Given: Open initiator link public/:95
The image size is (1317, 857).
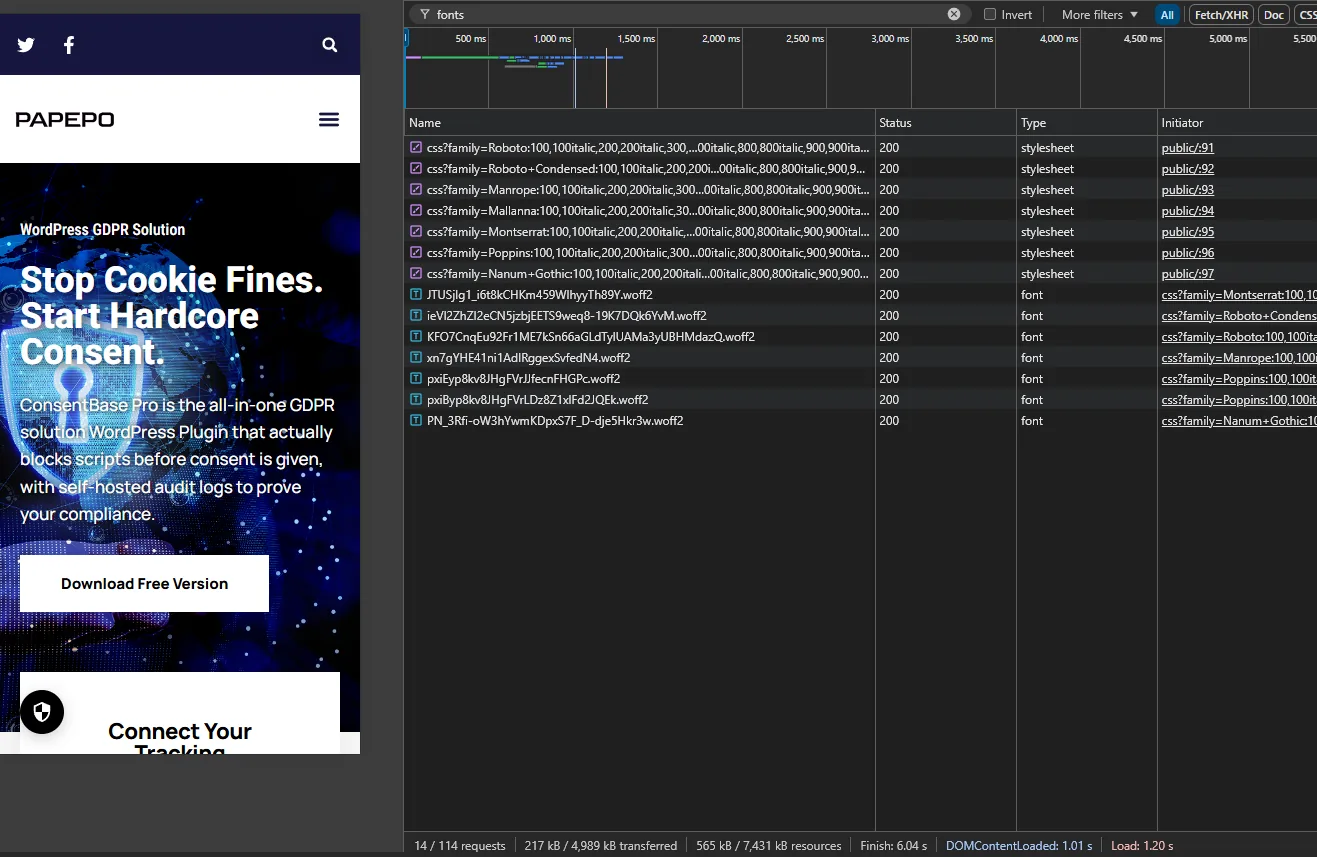Looking at the screenshot, I should pos(1188,232).
